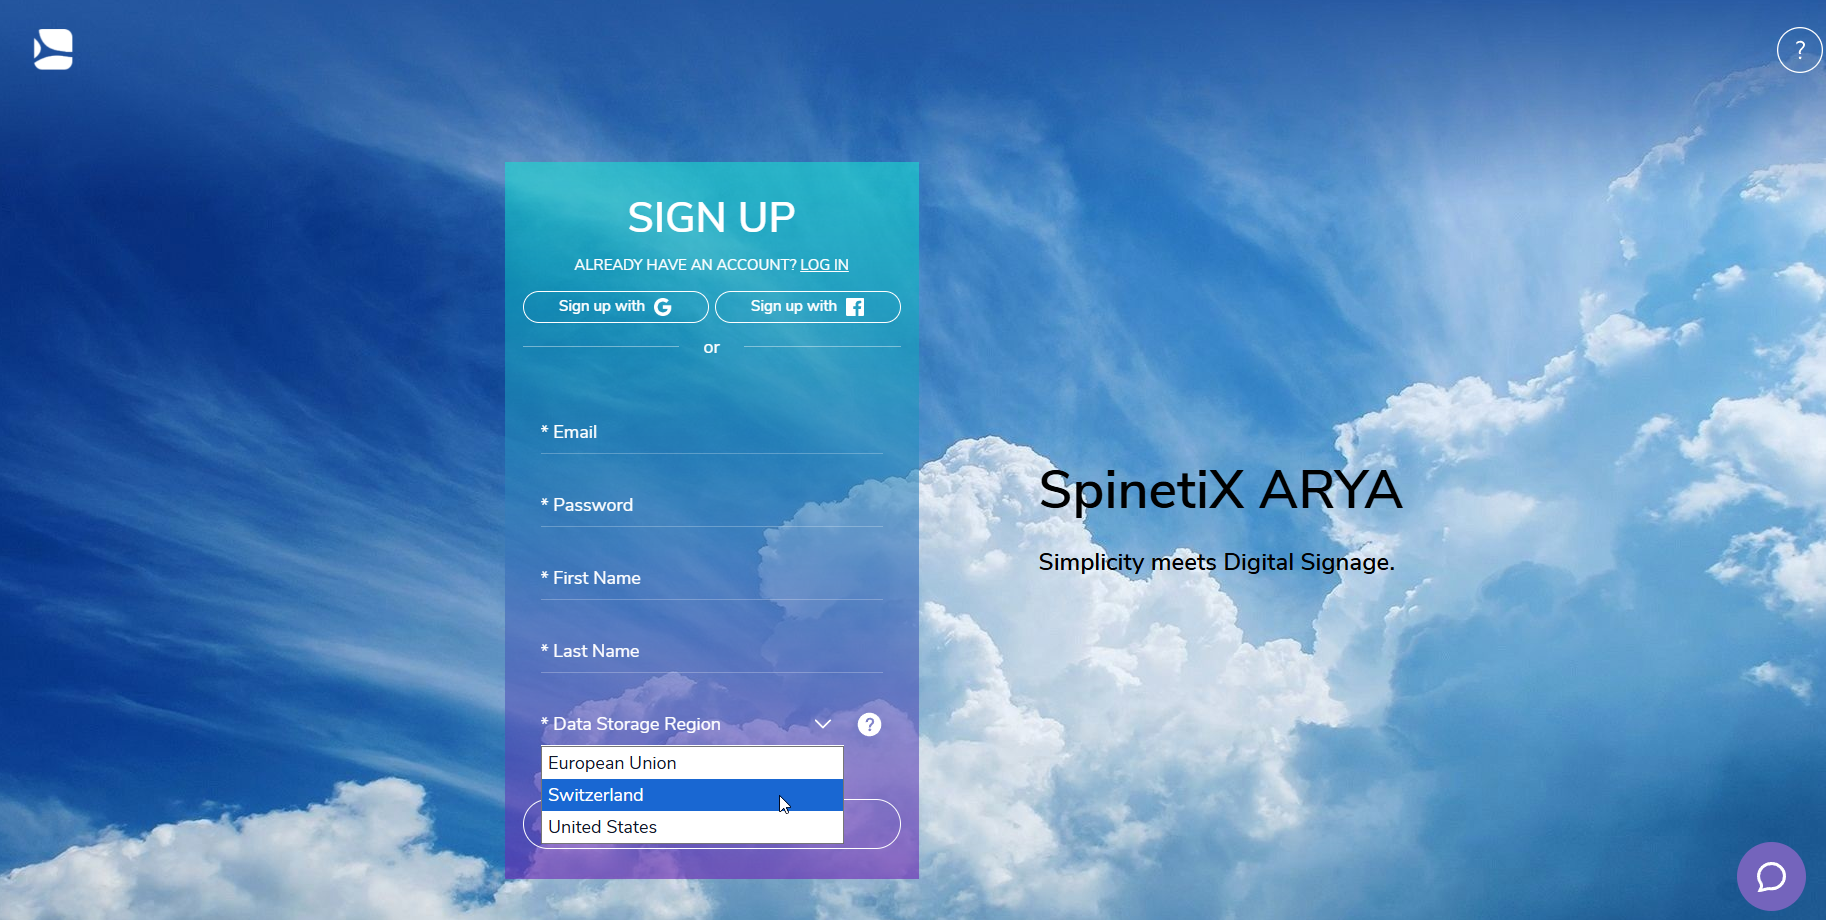The height and width of the screenshot is (920, 1826).
Task: Follow the LOG IN link
Action: tap(824, 265)
